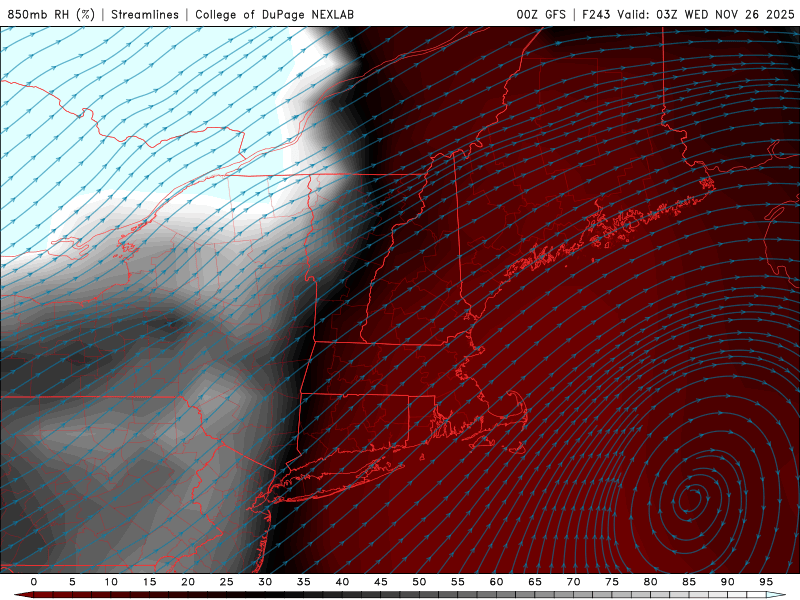This screenshot has width=800, height=600.
Task: Click the dark red left end of color bar
Action: pyautogui.click(x=23, y=595)
